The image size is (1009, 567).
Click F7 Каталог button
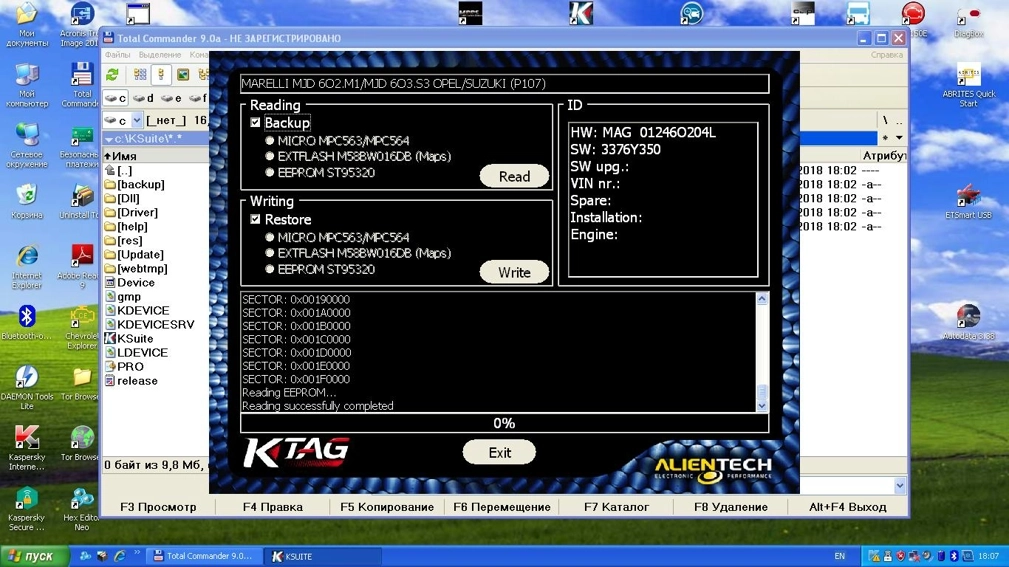click(x=616, y=507)
